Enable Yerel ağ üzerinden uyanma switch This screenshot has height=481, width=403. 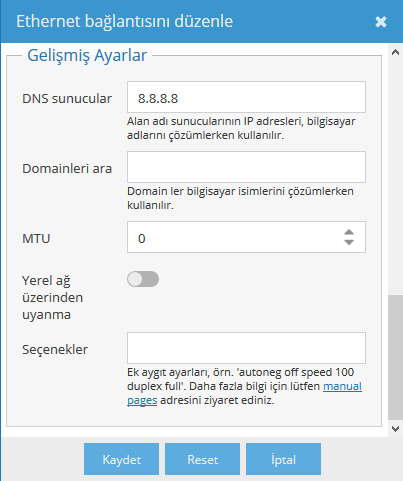[143, 279]
